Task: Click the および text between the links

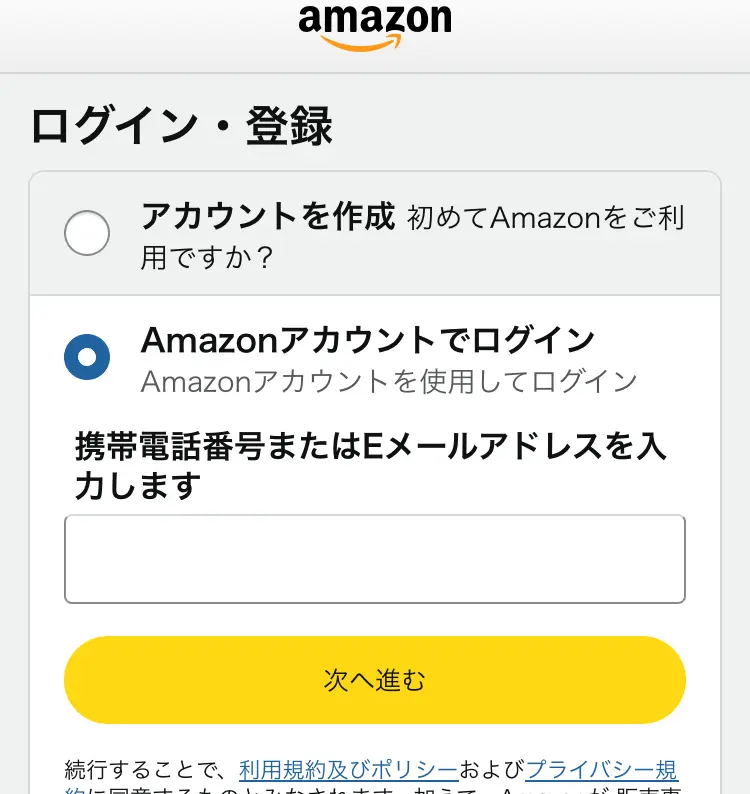Action: tap(492, 770)
